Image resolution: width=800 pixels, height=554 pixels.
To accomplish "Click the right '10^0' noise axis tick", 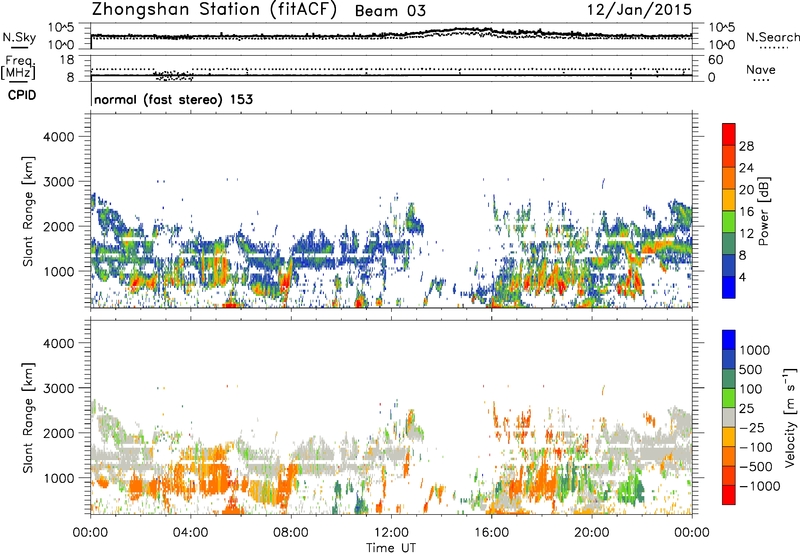I will [x=721, y=45].
